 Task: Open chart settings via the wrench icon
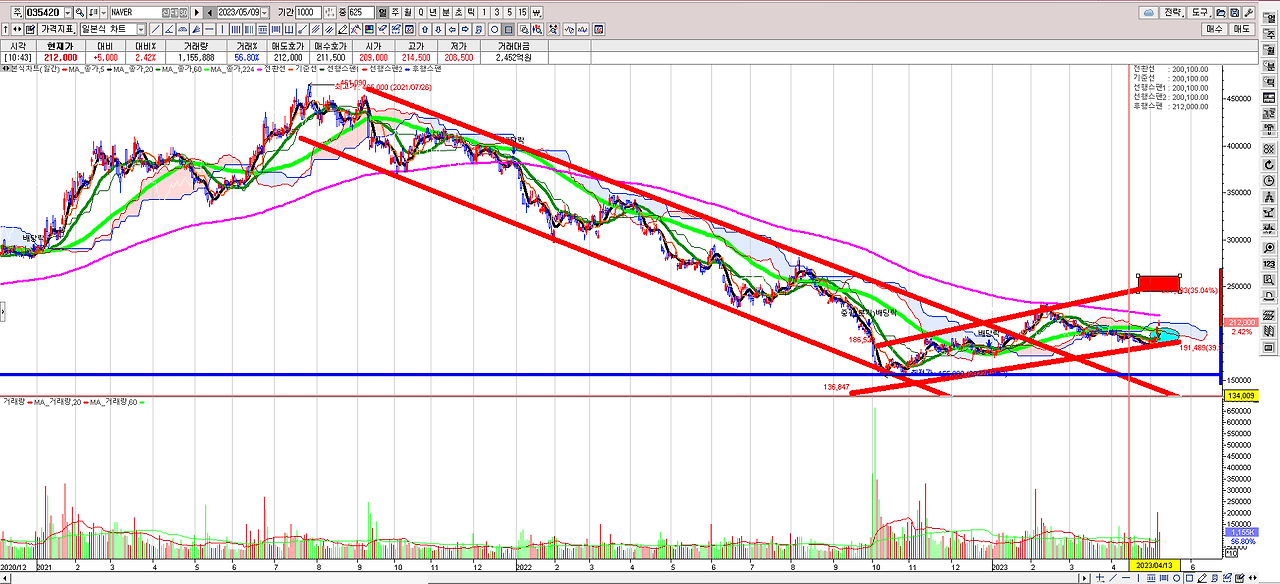point(1248,12)
